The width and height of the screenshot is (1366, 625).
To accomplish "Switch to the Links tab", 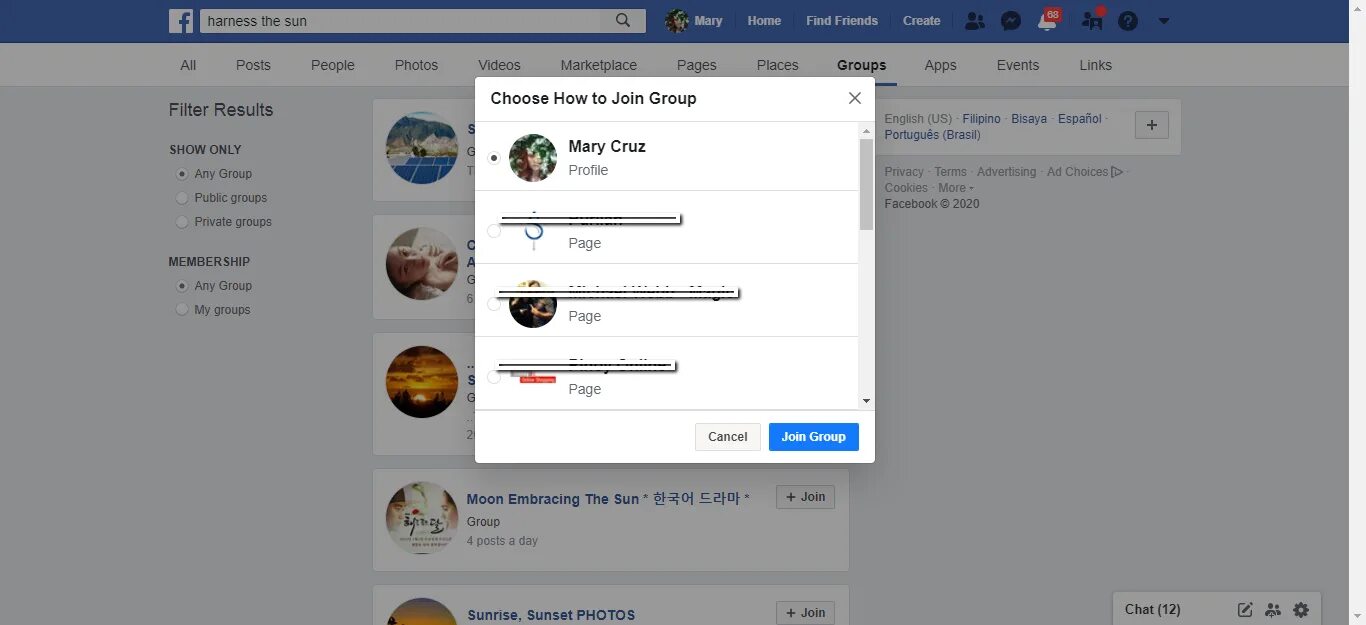I will pyautogui.click(x=1095, y=65).
